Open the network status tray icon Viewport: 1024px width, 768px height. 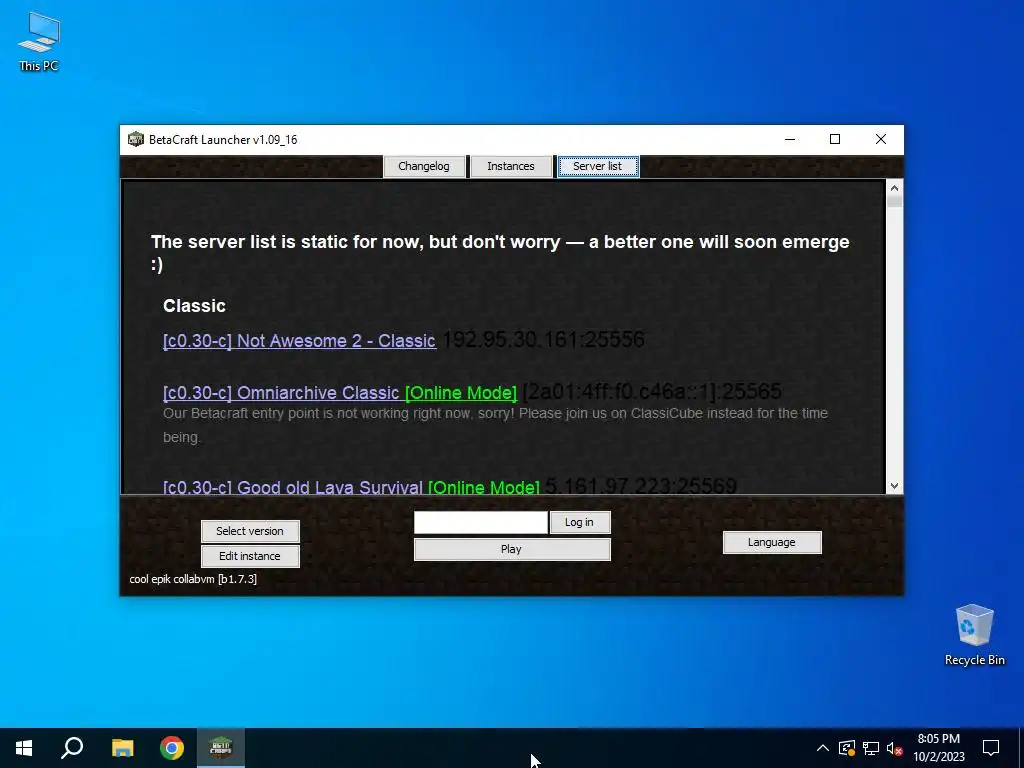tap(871, 748)
